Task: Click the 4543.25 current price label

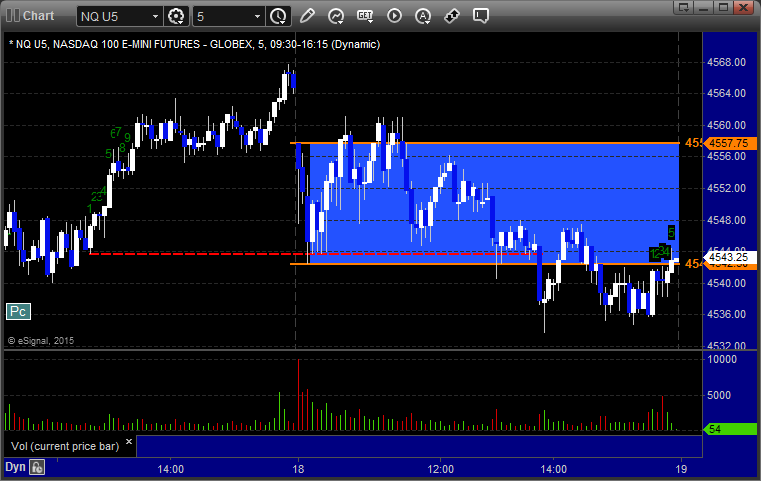Action: click(729, 257)
